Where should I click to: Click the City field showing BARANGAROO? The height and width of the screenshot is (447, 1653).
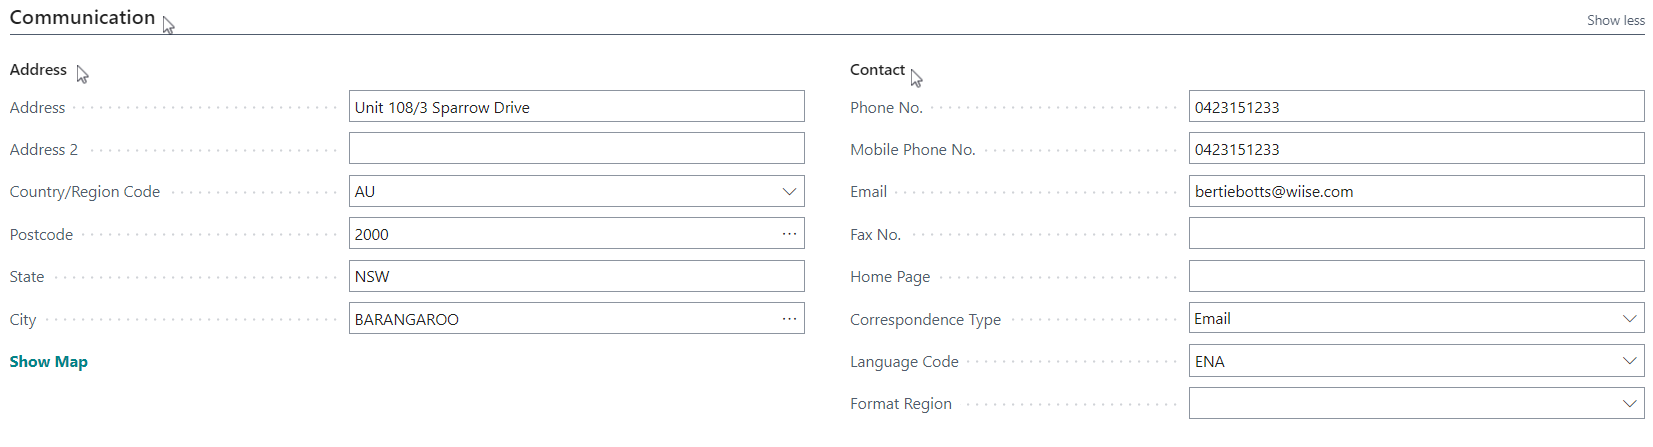pyautogui.click(x=563, y=319)
